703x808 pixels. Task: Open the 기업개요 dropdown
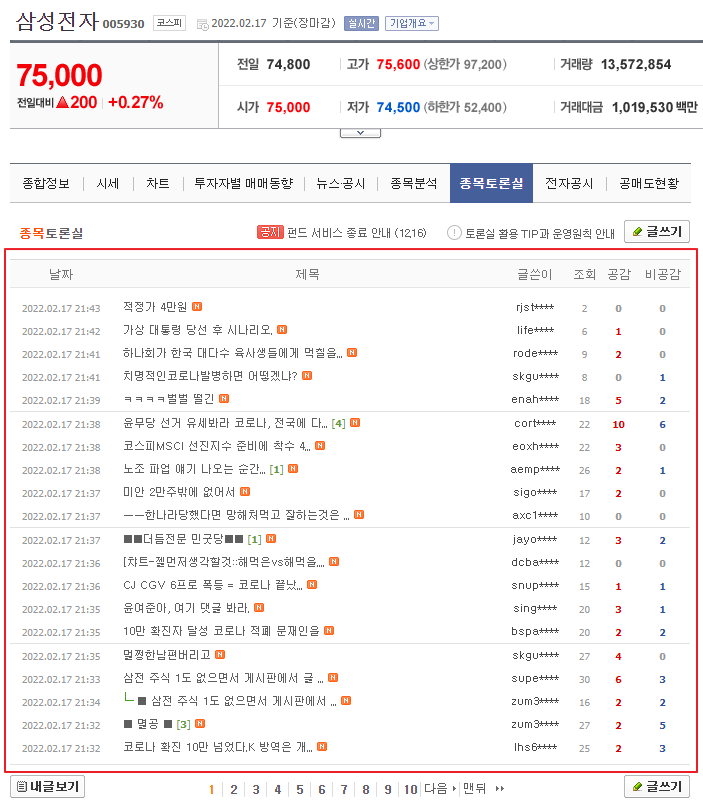(x=411, y=24)
